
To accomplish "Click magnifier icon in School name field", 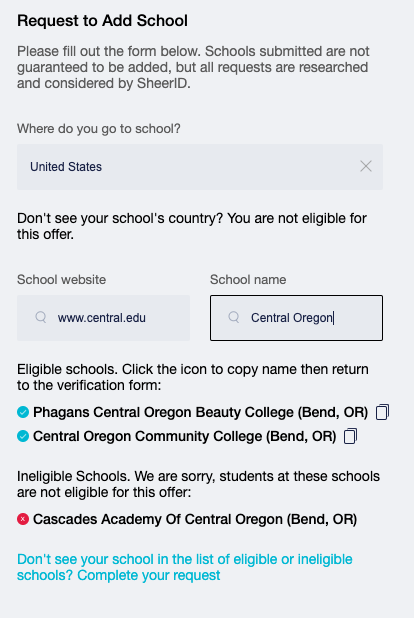I will click(x=234, y=317).
